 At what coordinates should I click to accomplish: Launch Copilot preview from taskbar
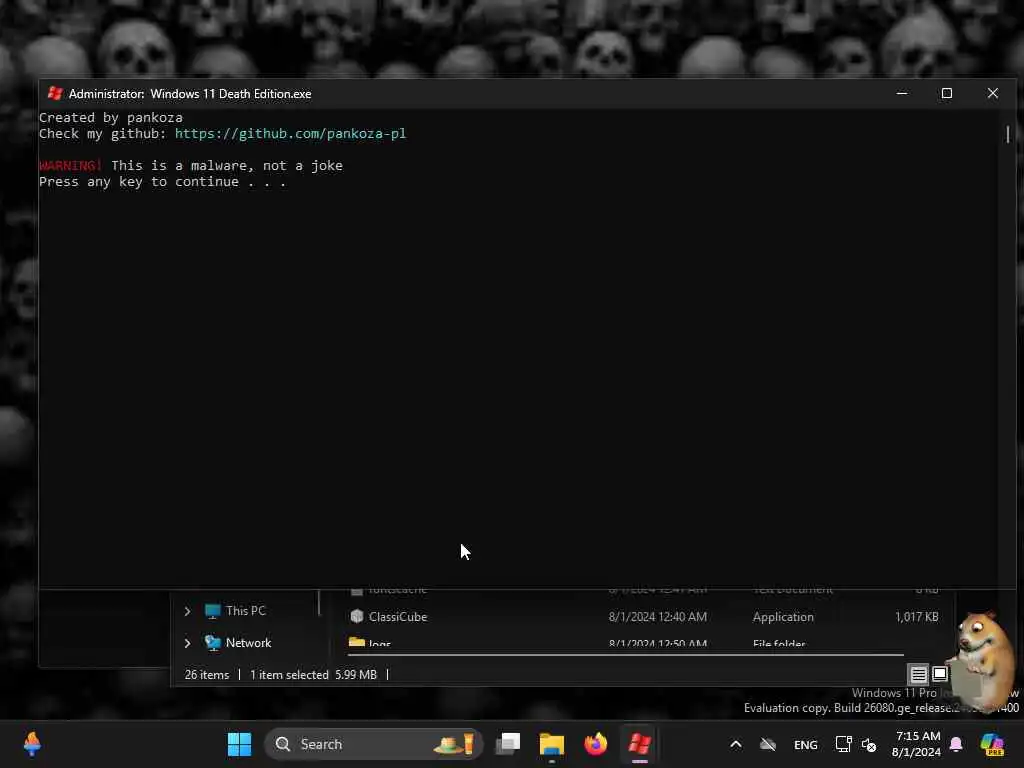click(x=992, y=744)
